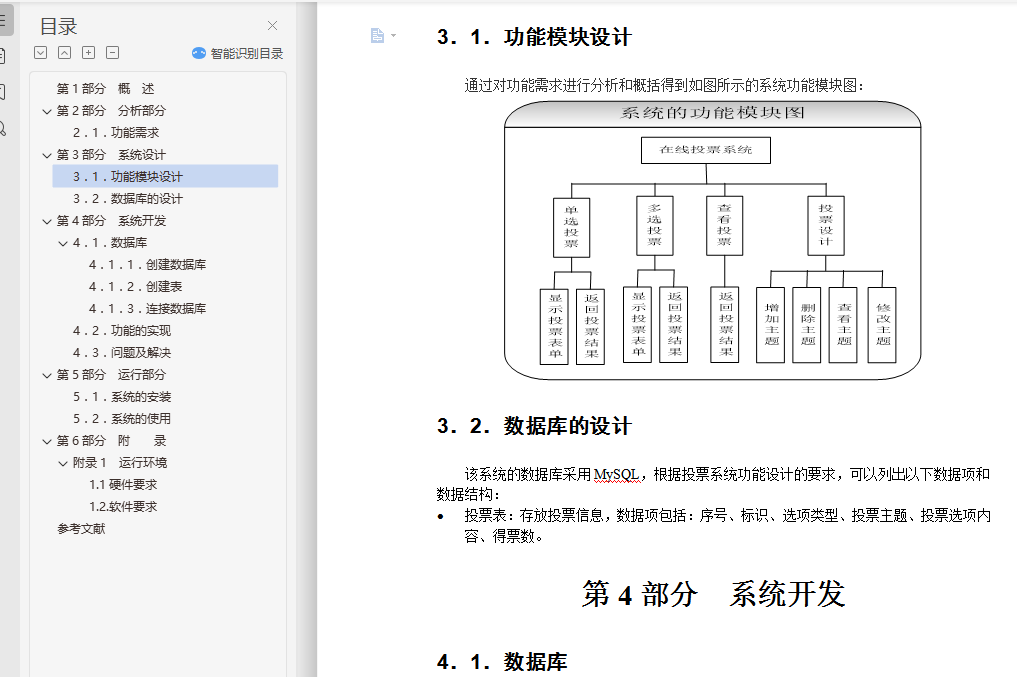The height and width of the screenshot is (677, 1017).
Task: Select 第3部分 系统设计 outline entry
Action: [111, 154]
